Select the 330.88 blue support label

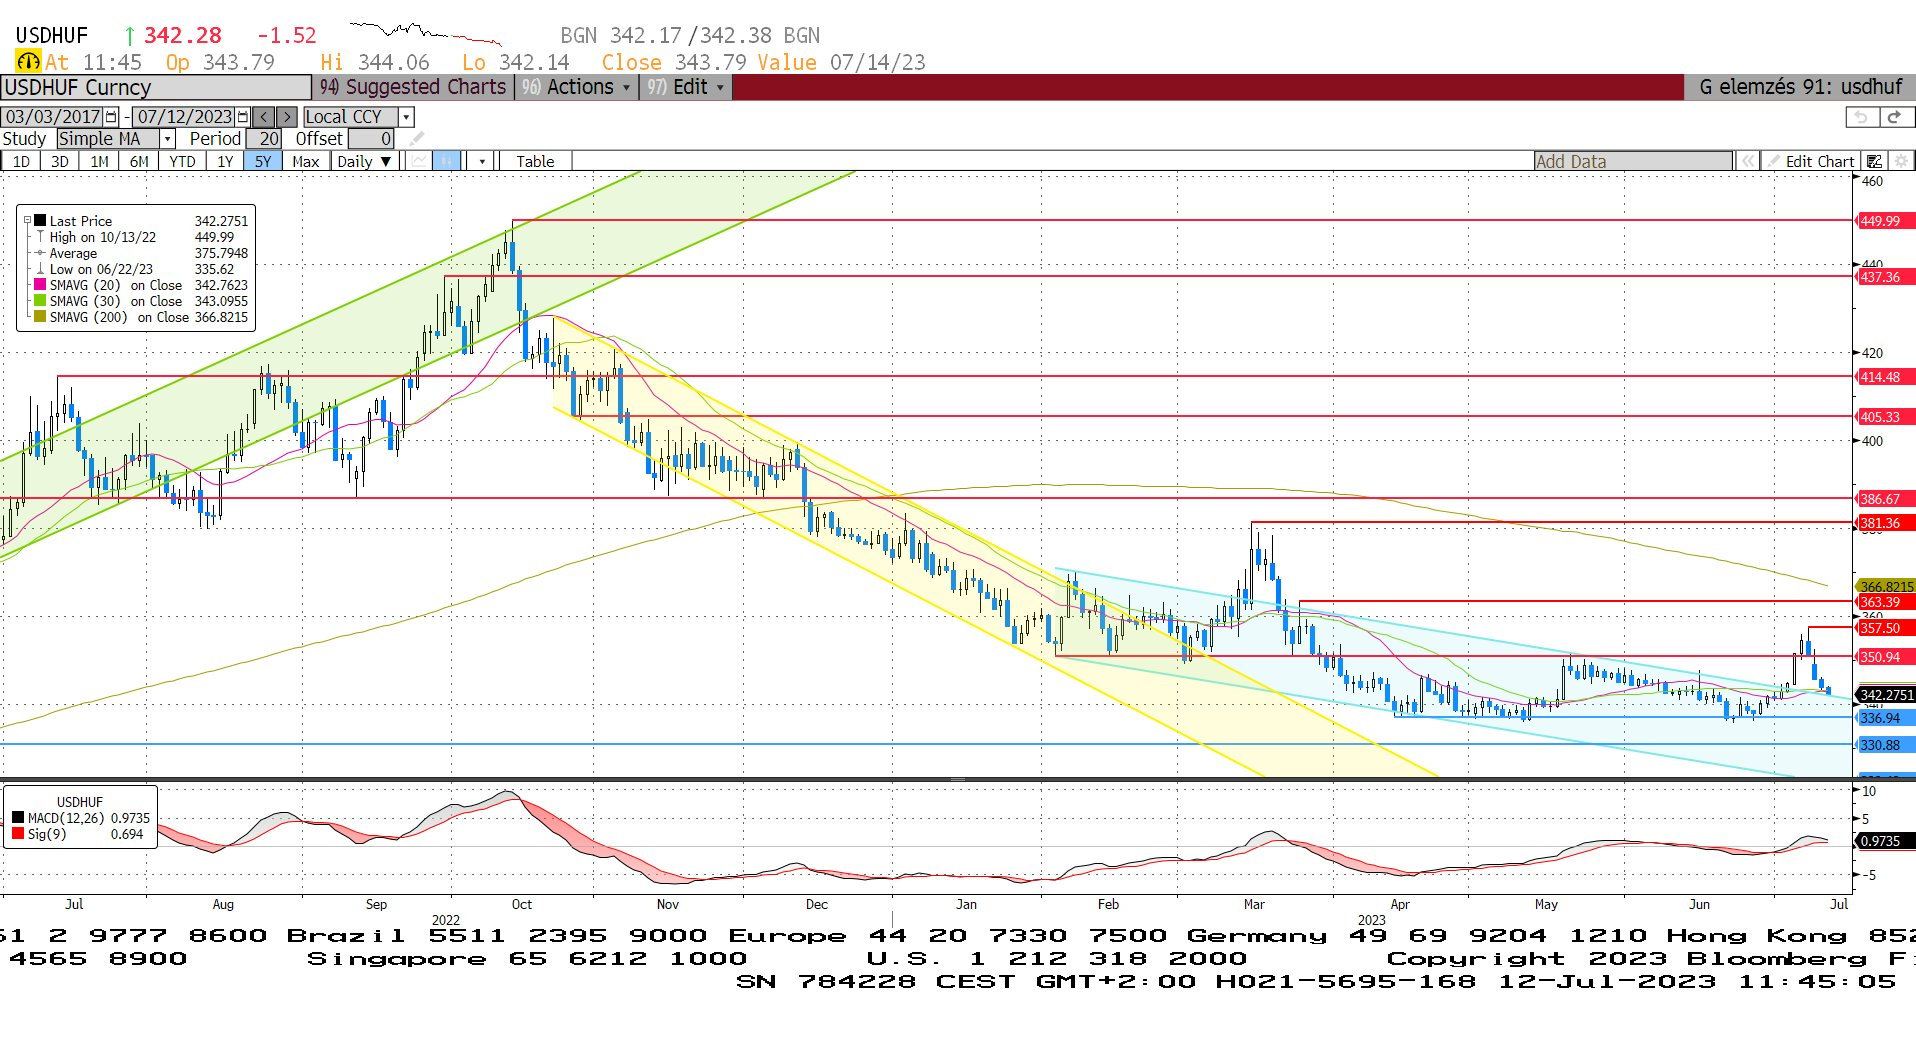[1884, 745]
